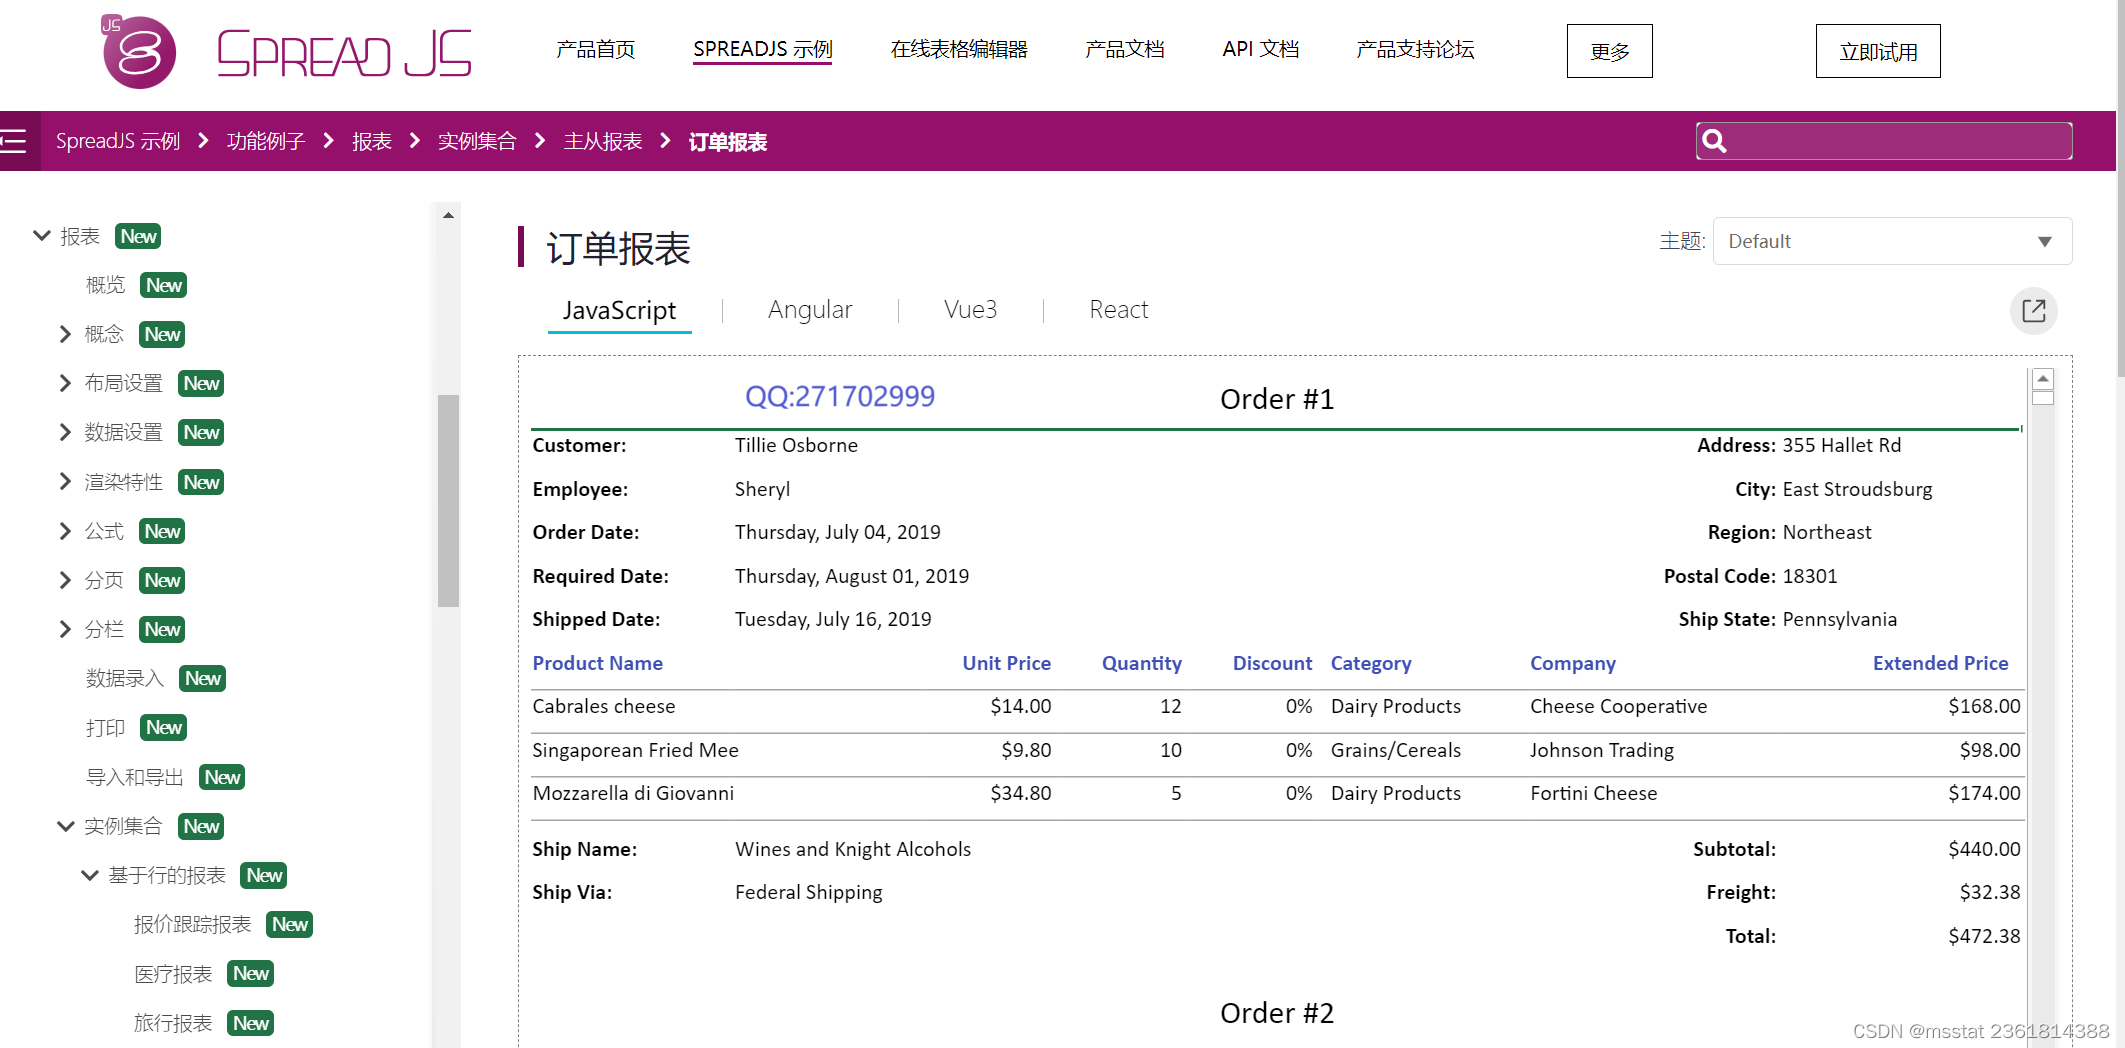This screenshot has width=2125, height=1048.
Task: Open demo in new window icon
Action: point(2033,311)
